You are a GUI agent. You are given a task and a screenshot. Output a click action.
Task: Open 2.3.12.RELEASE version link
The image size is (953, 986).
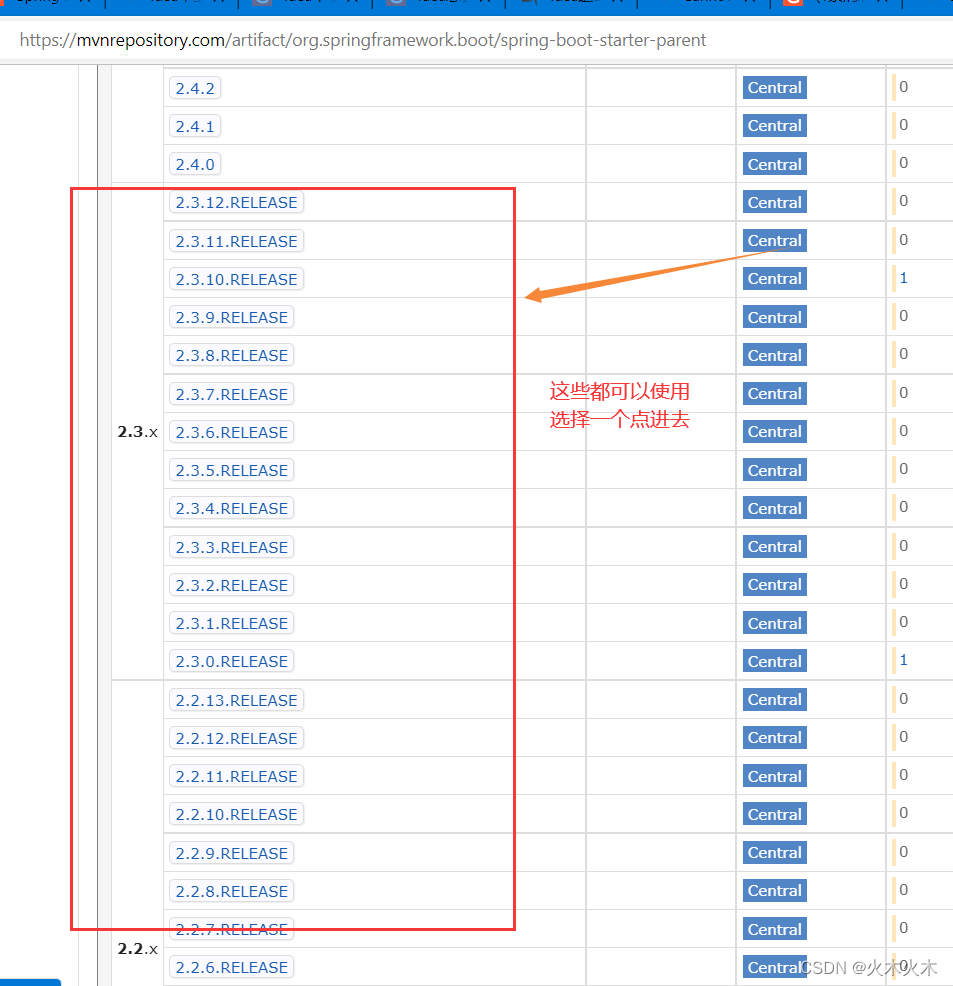tap(236, 202)
